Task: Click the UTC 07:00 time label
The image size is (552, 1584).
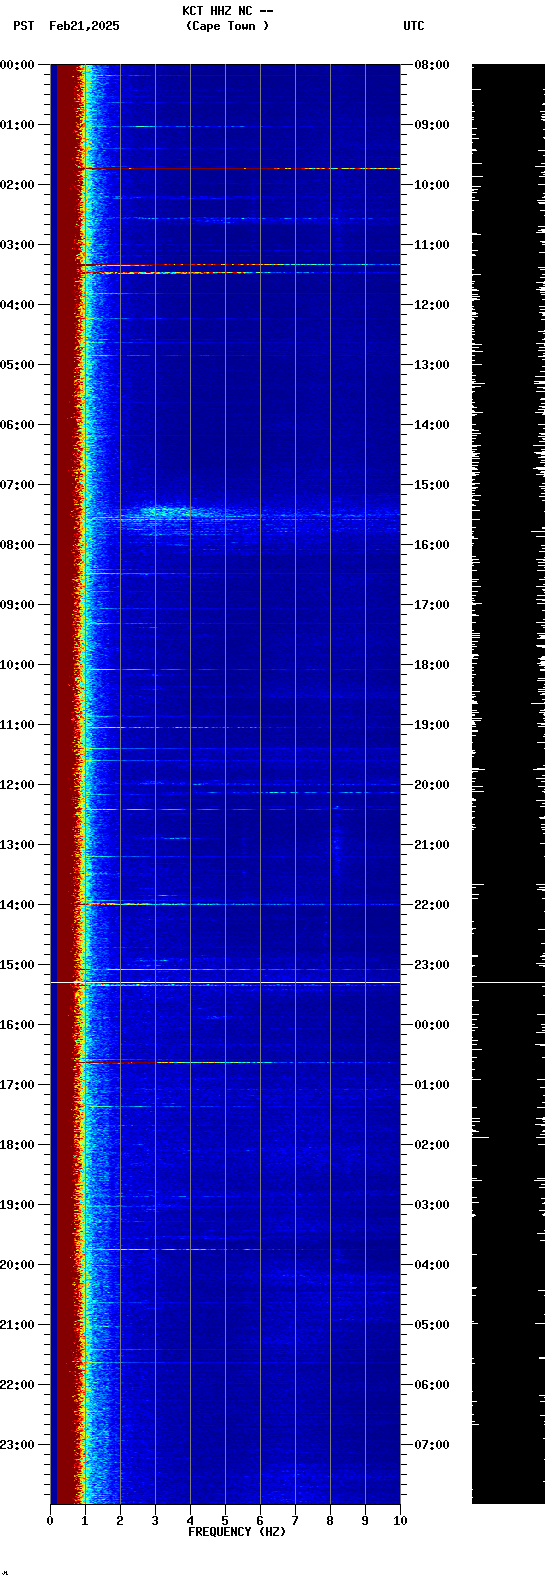Action: coord(431,1445)
